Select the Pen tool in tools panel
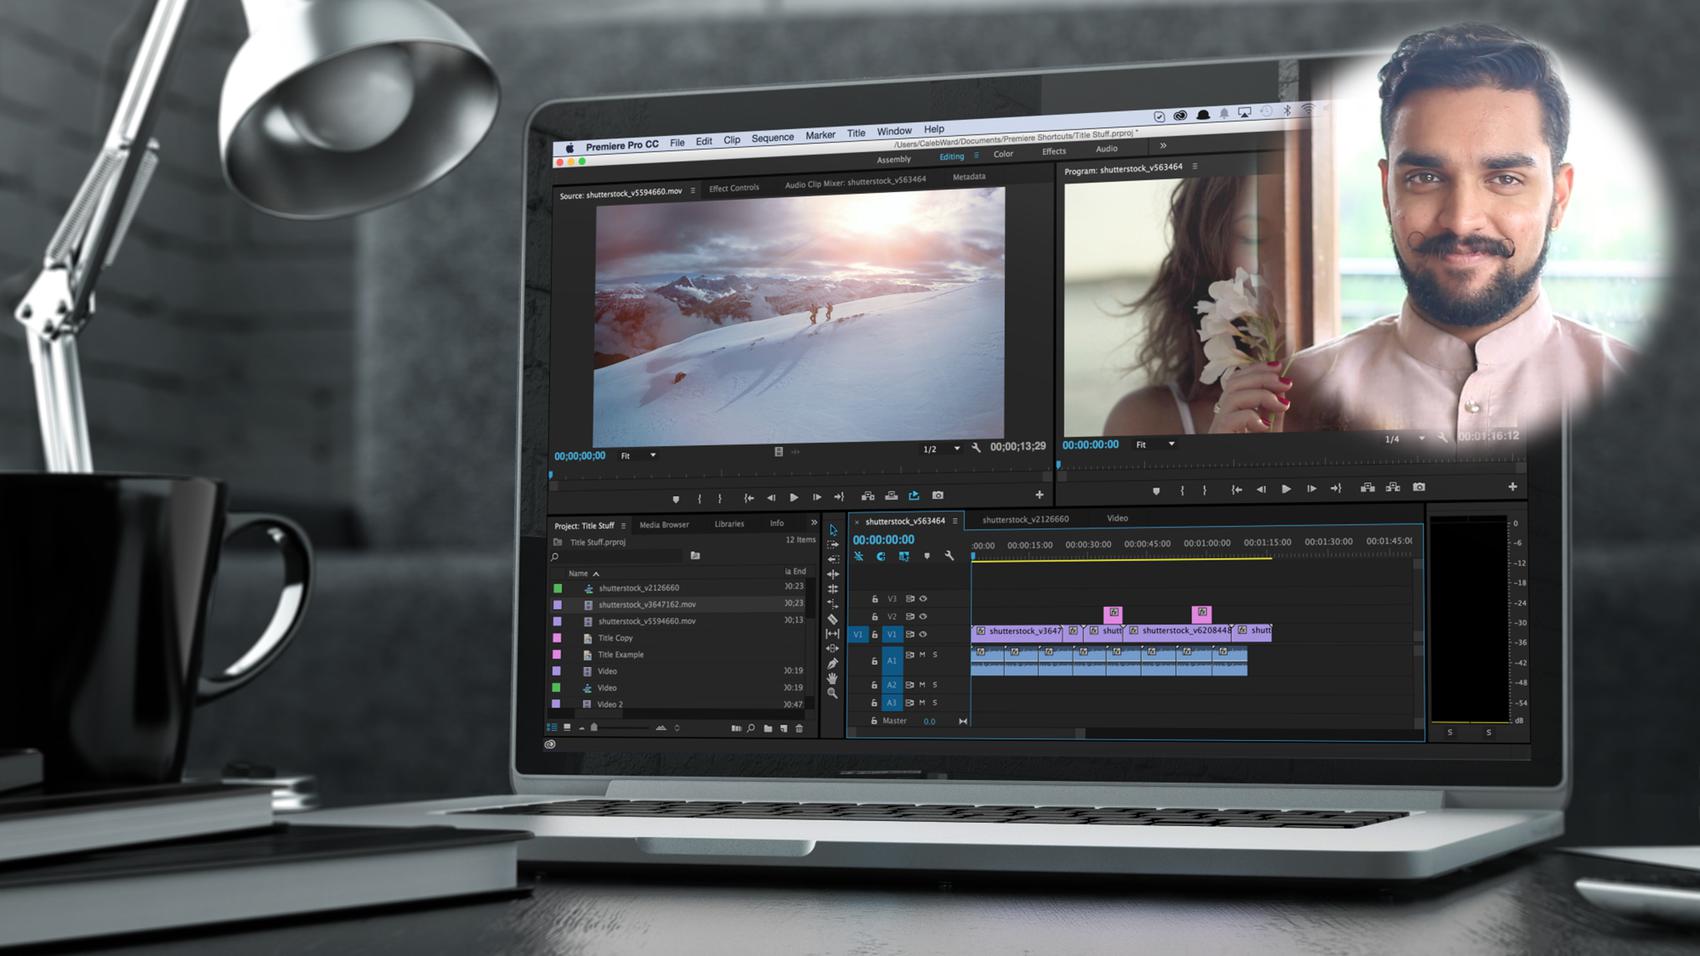 pos(833,663)
